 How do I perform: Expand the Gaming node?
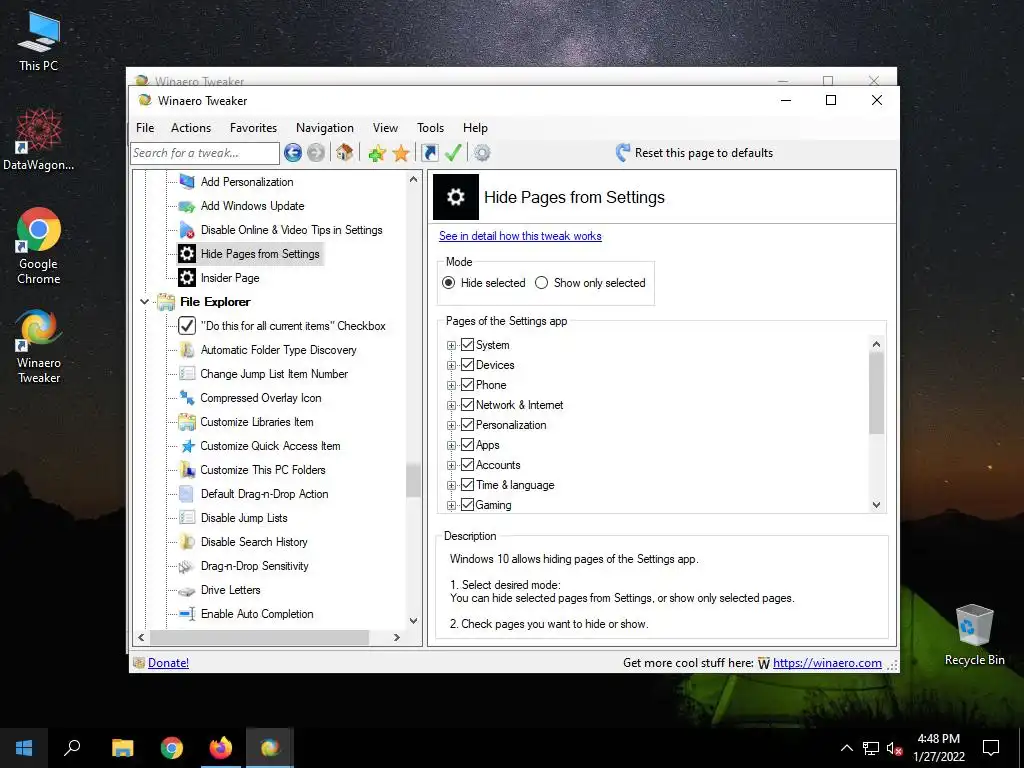pyautogui.click(x=451, y=505)
